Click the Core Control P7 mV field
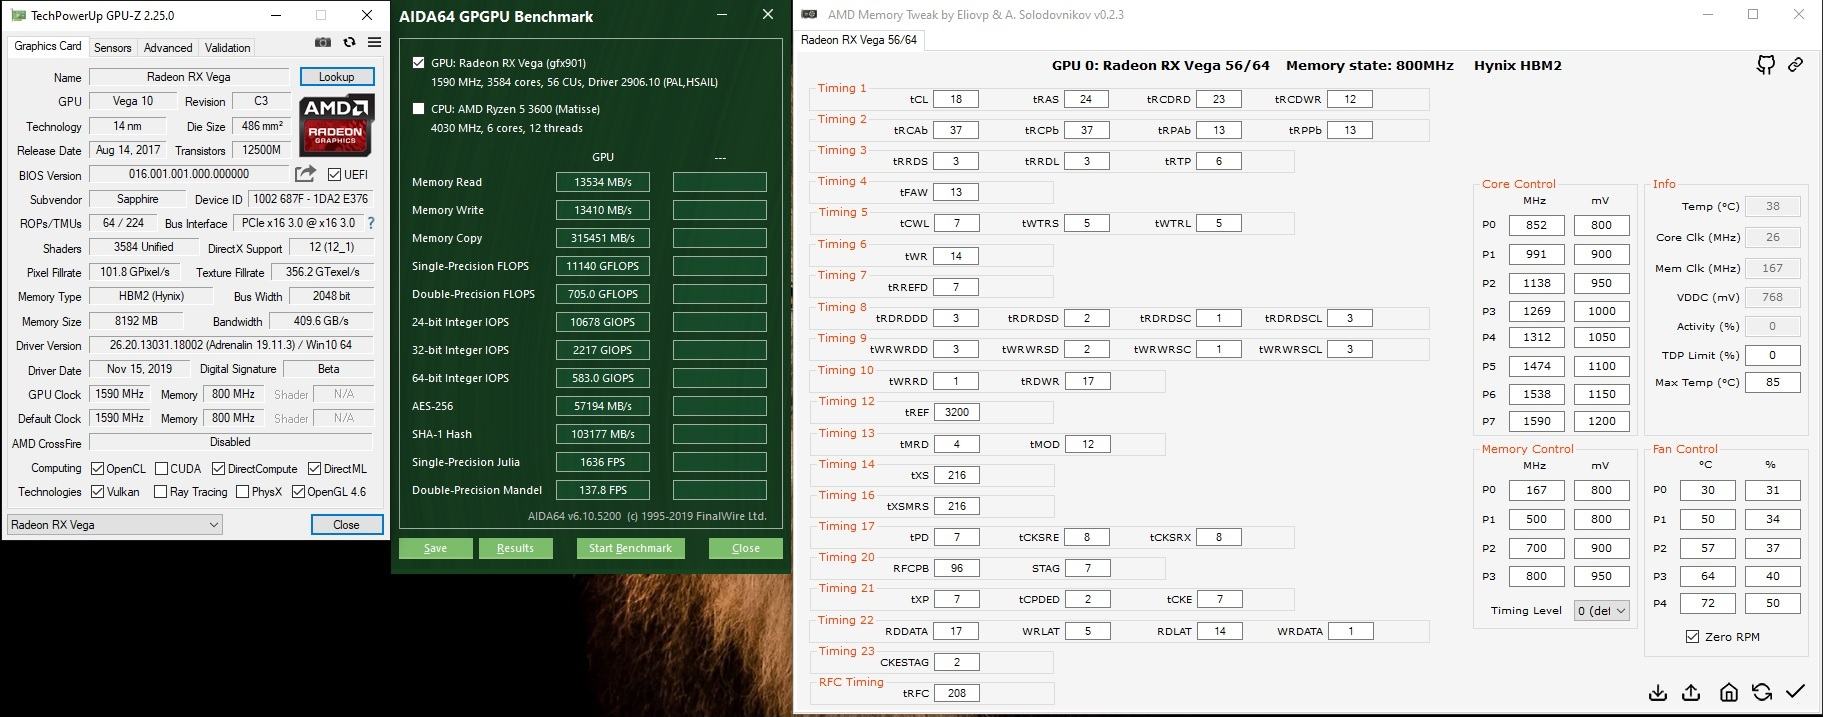 pos(1602,421)
